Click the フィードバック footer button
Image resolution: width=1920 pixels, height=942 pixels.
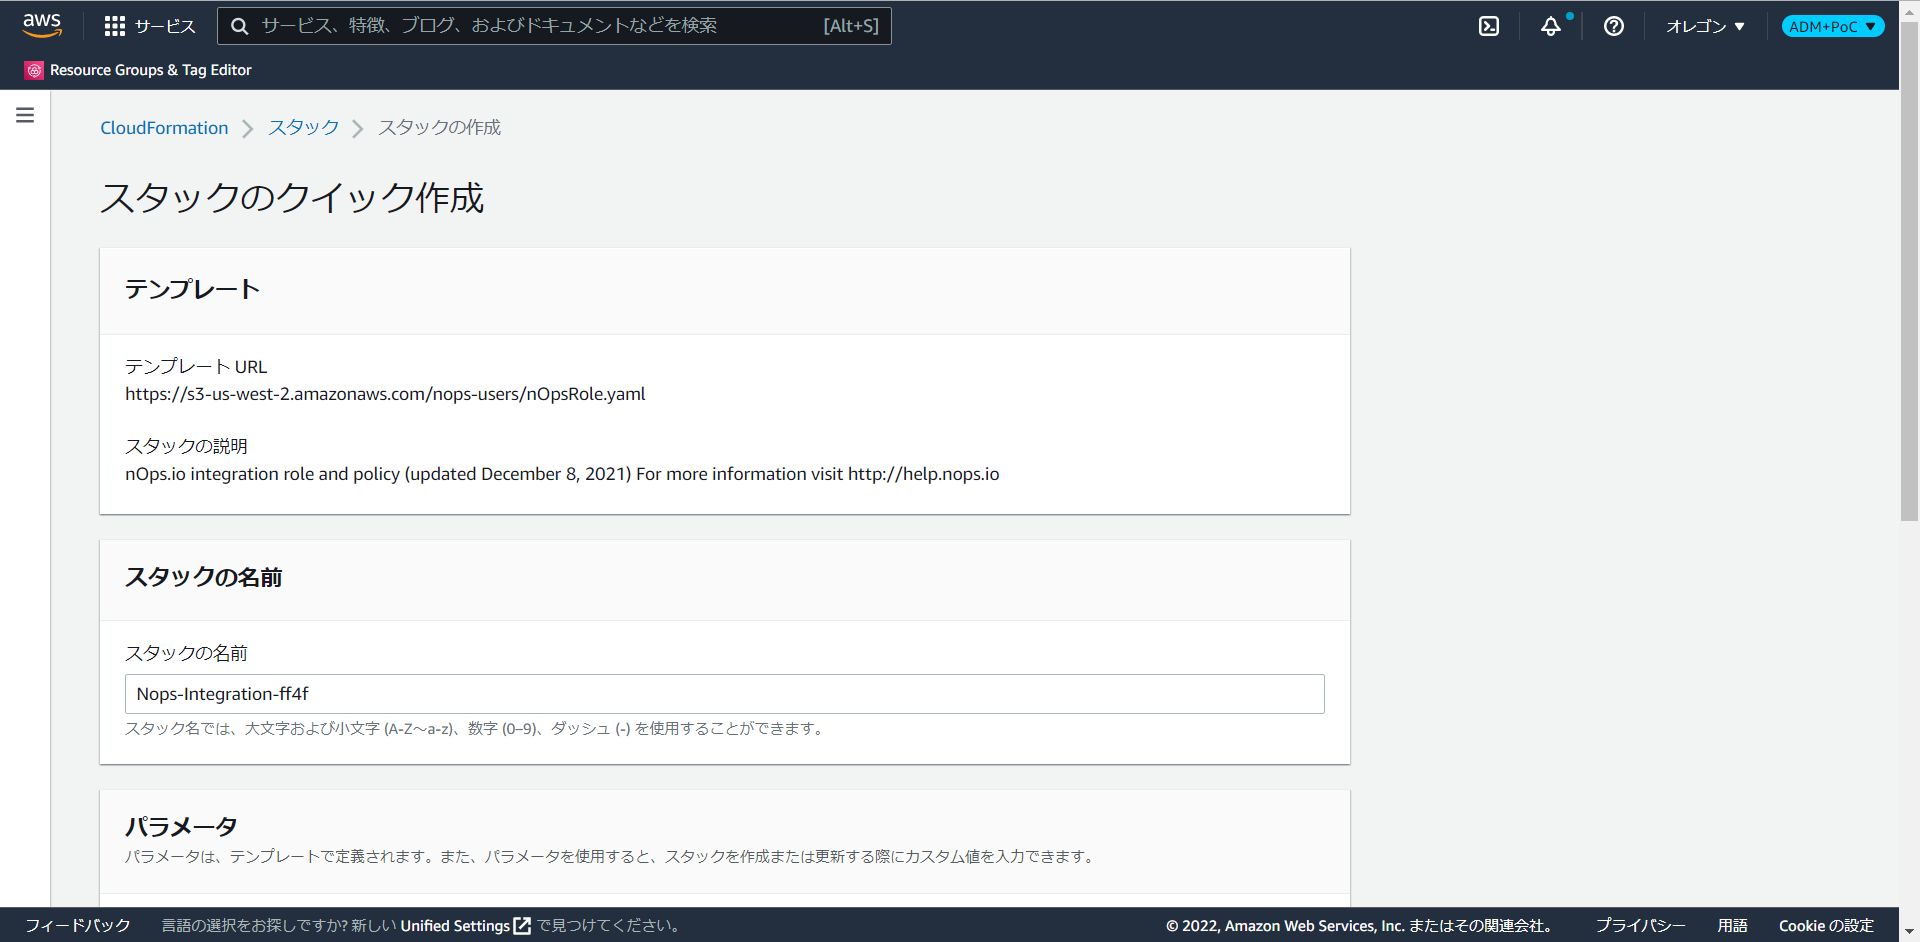[x=78, y=926]
